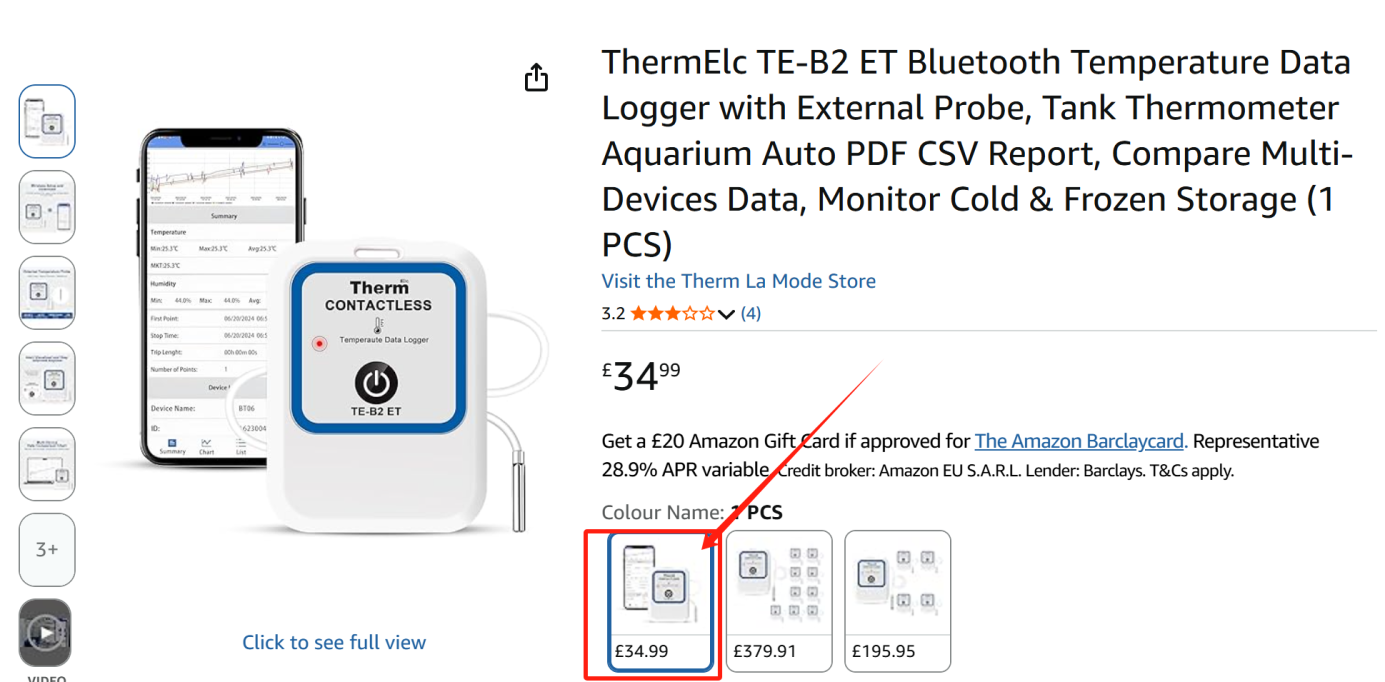Play the product video thumbnail
The height and width of the screenshot is (682, 1385).
(46, 632)
